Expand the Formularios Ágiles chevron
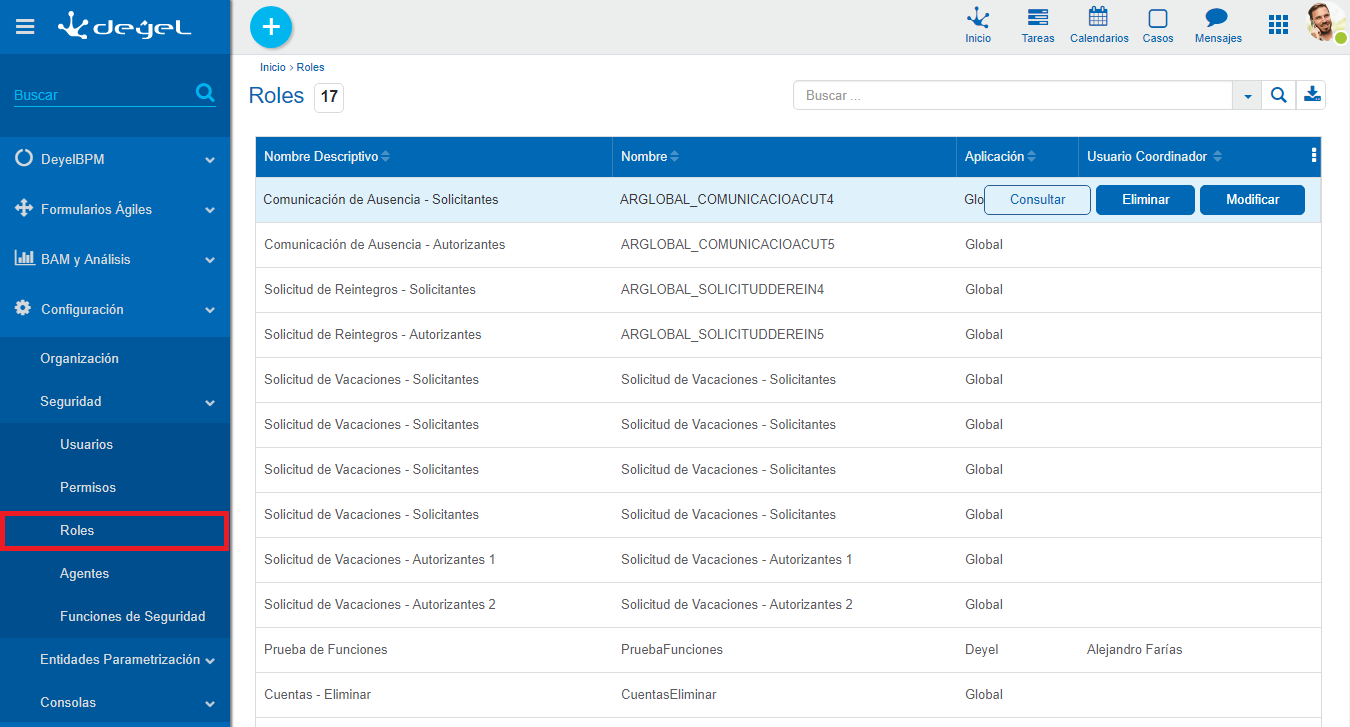The width and height of the screenshot is (1350, 727). click(x=210, y=210)
